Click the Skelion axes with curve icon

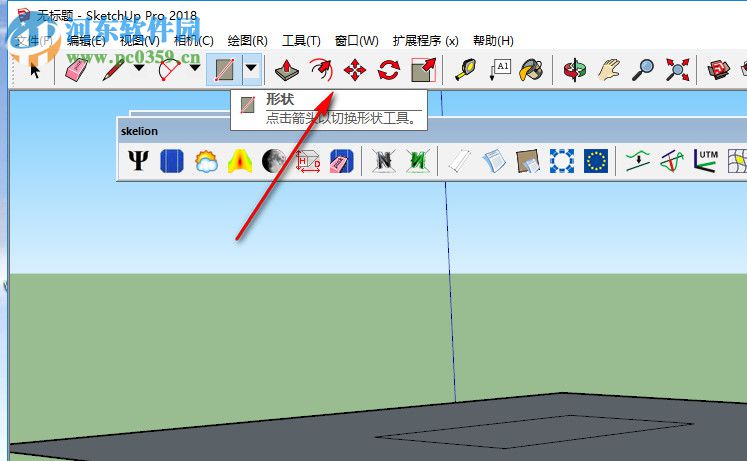[x=672, y=161]
